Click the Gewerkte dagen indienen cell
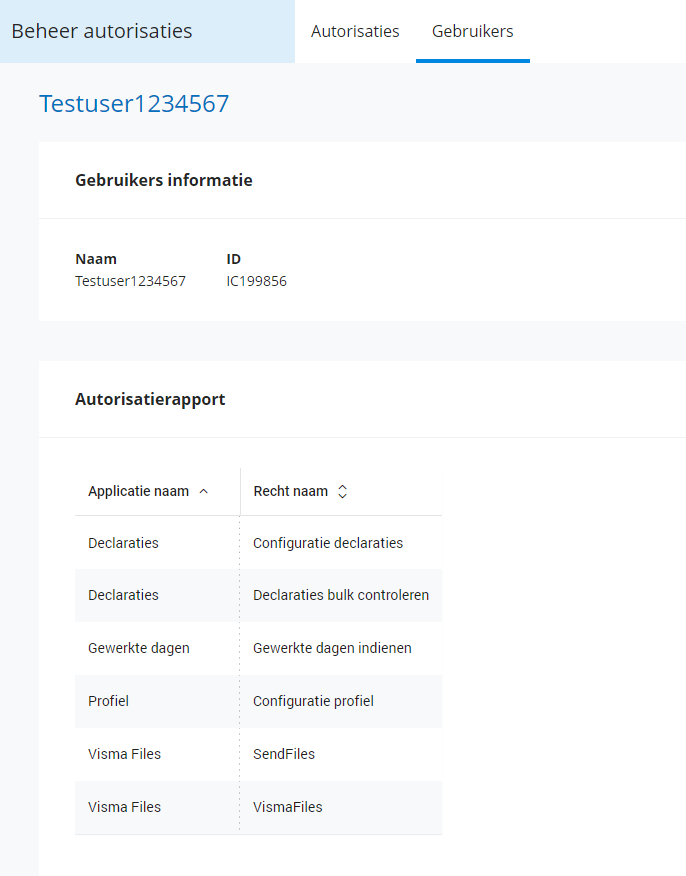The image size is (686, 876). [x=332, y=648]
